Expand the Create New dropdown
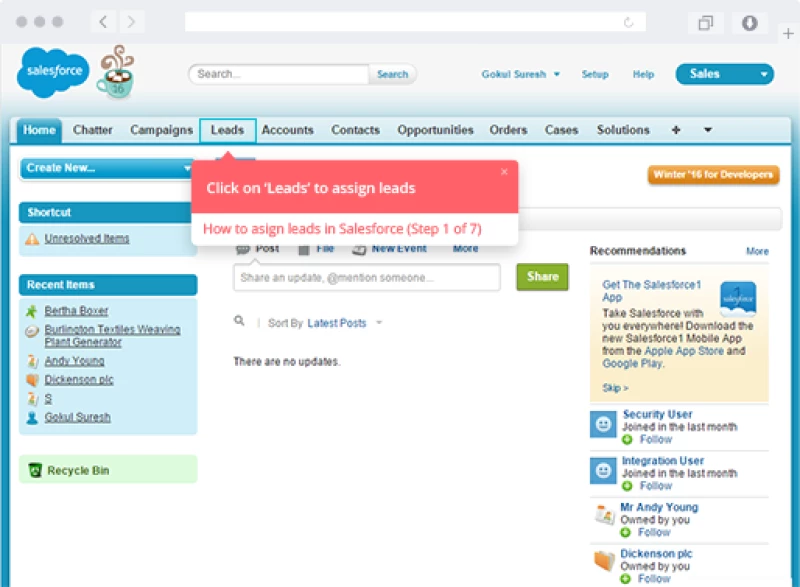The height and width of the screenshot is (587, 800). (187, 168)
